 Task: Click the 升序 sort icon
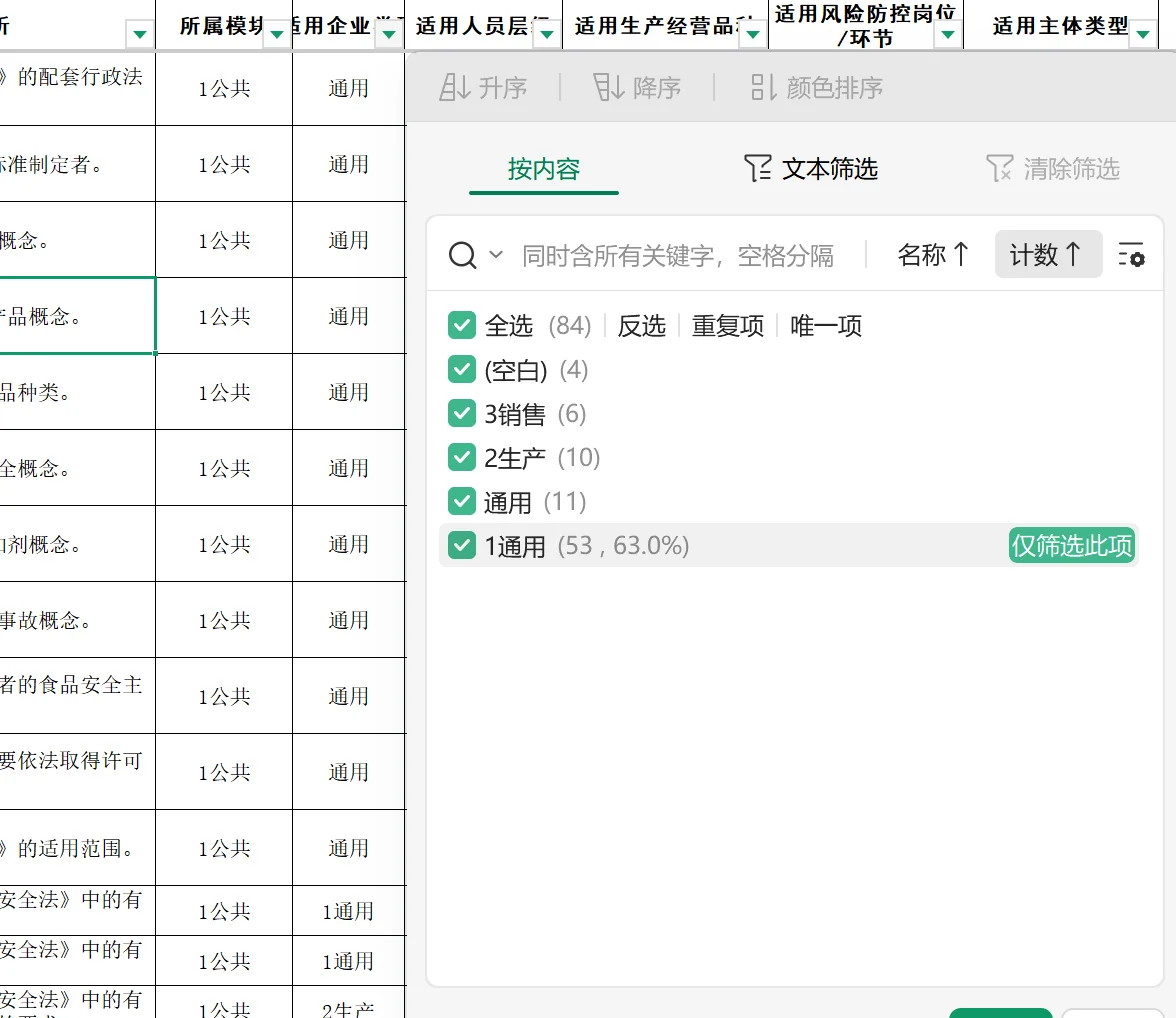coord(455,87)
